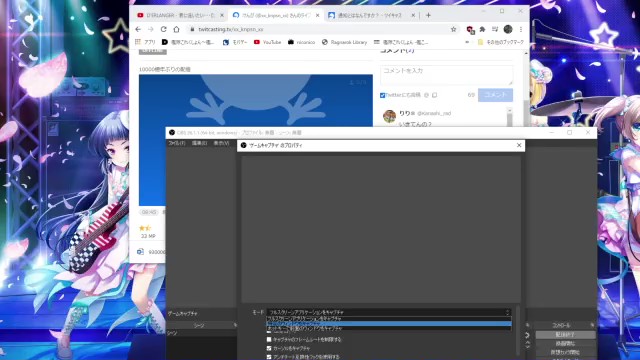Go to Chrome home page icon
The width and height of the screenshot is (640, 360).
click(x=176, y=29)
